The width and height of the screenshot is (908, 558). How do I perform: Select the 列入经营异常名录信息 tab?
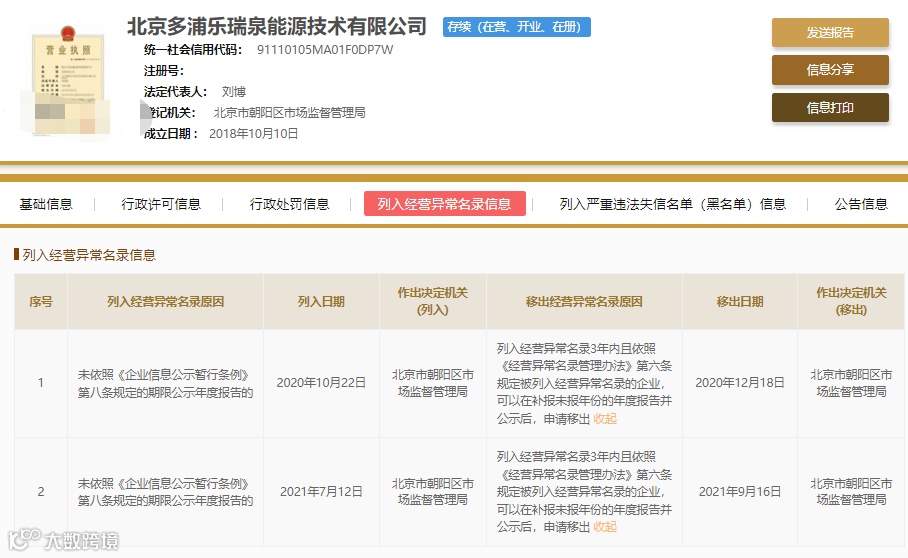pos(444,204)
